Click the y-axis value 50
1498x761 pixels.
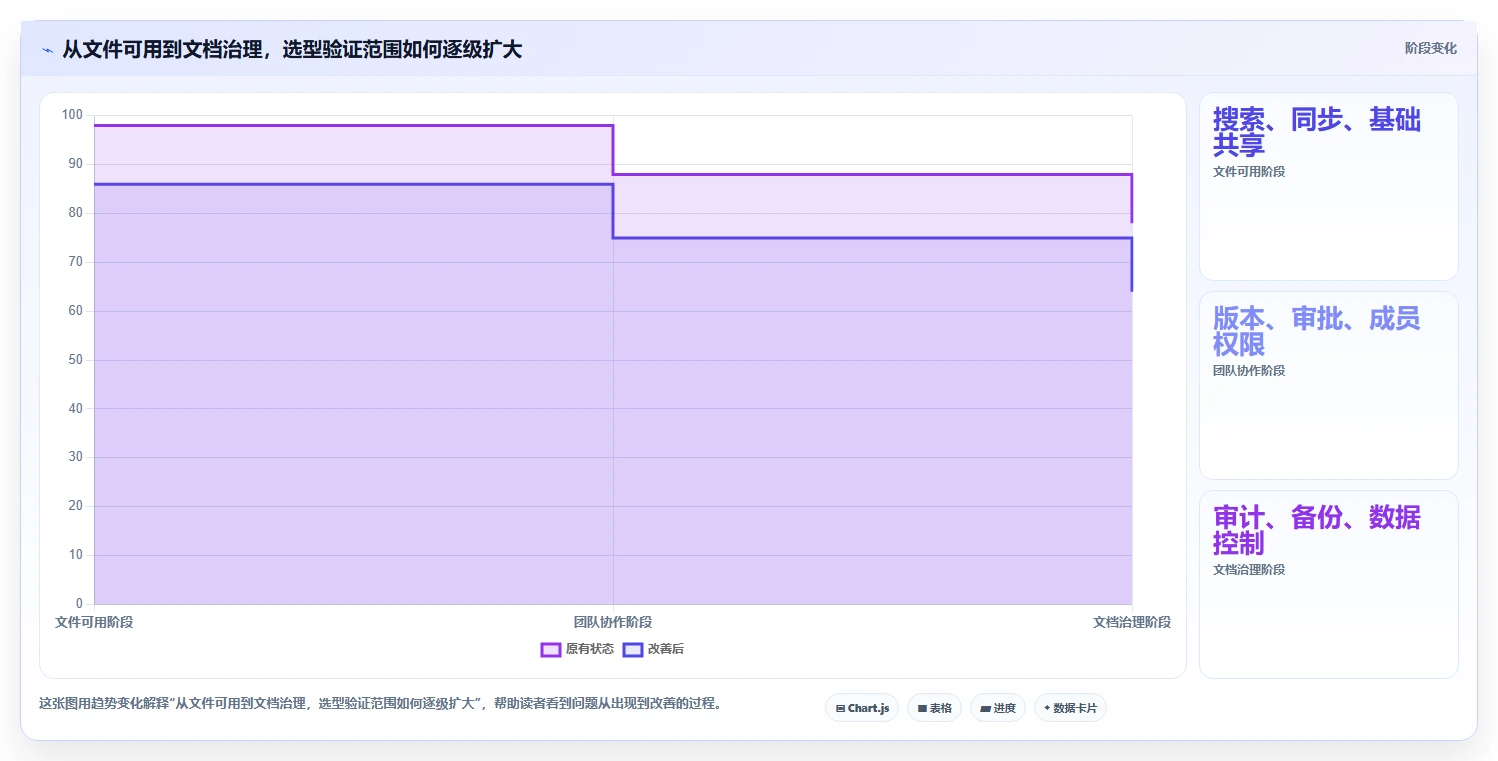point(76,360)
